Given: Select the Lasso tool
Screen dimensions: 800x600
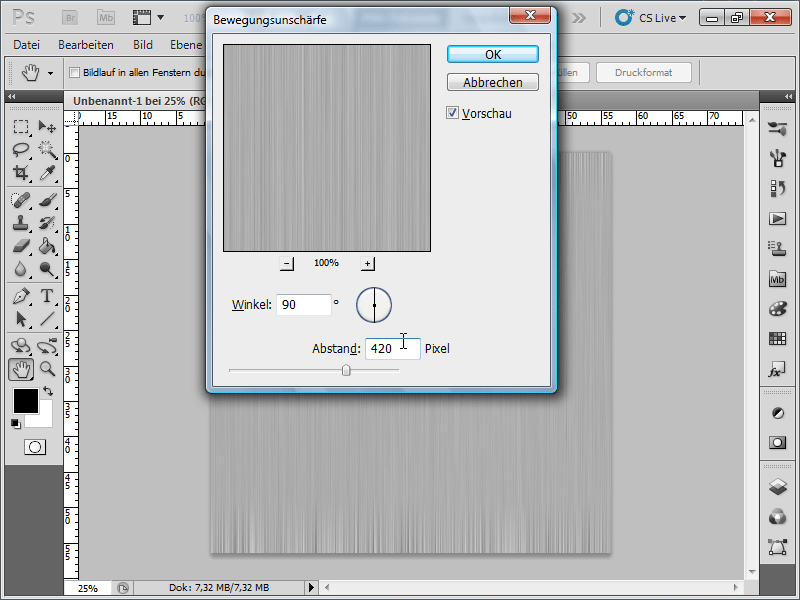Looking at the screenshot, I should pyautogui.click(x=21, y=149).
